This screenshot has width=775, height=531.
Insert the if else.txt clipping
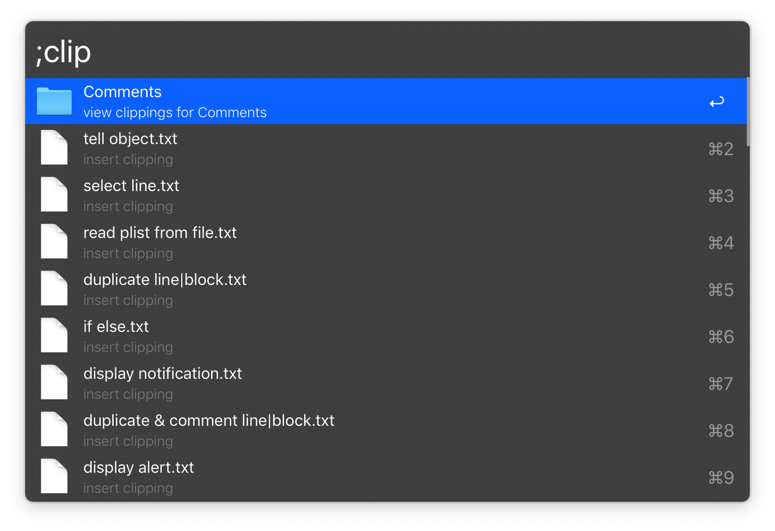(116, 336)
